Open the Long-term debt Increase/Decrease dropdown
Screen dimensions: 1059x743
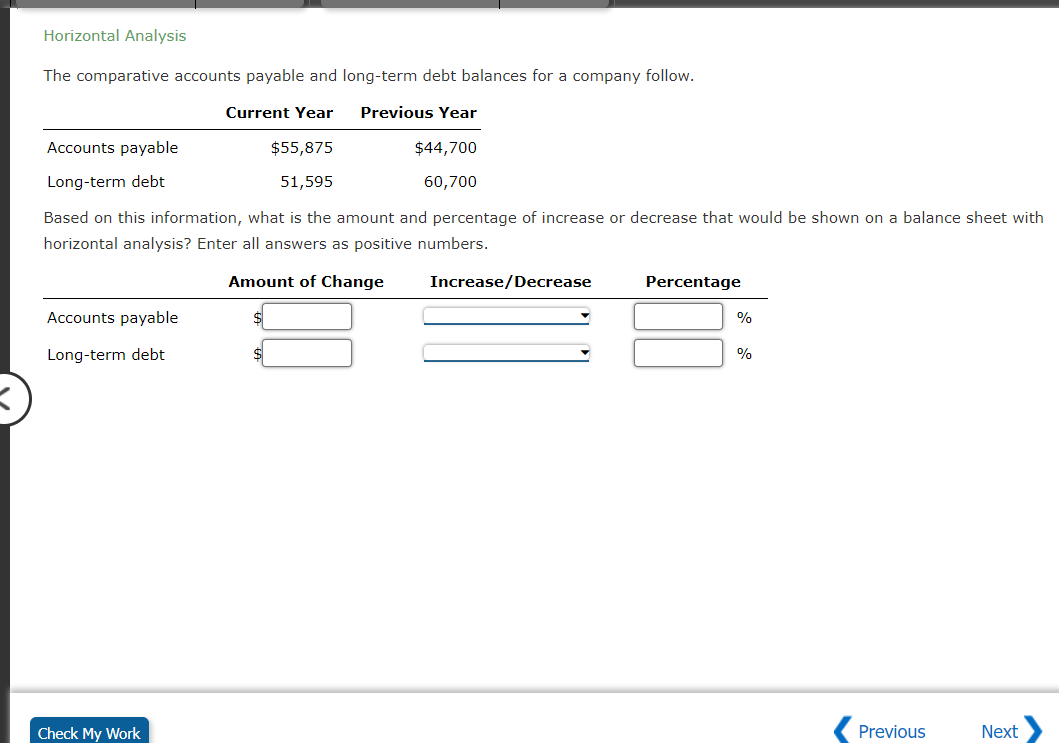506,352
